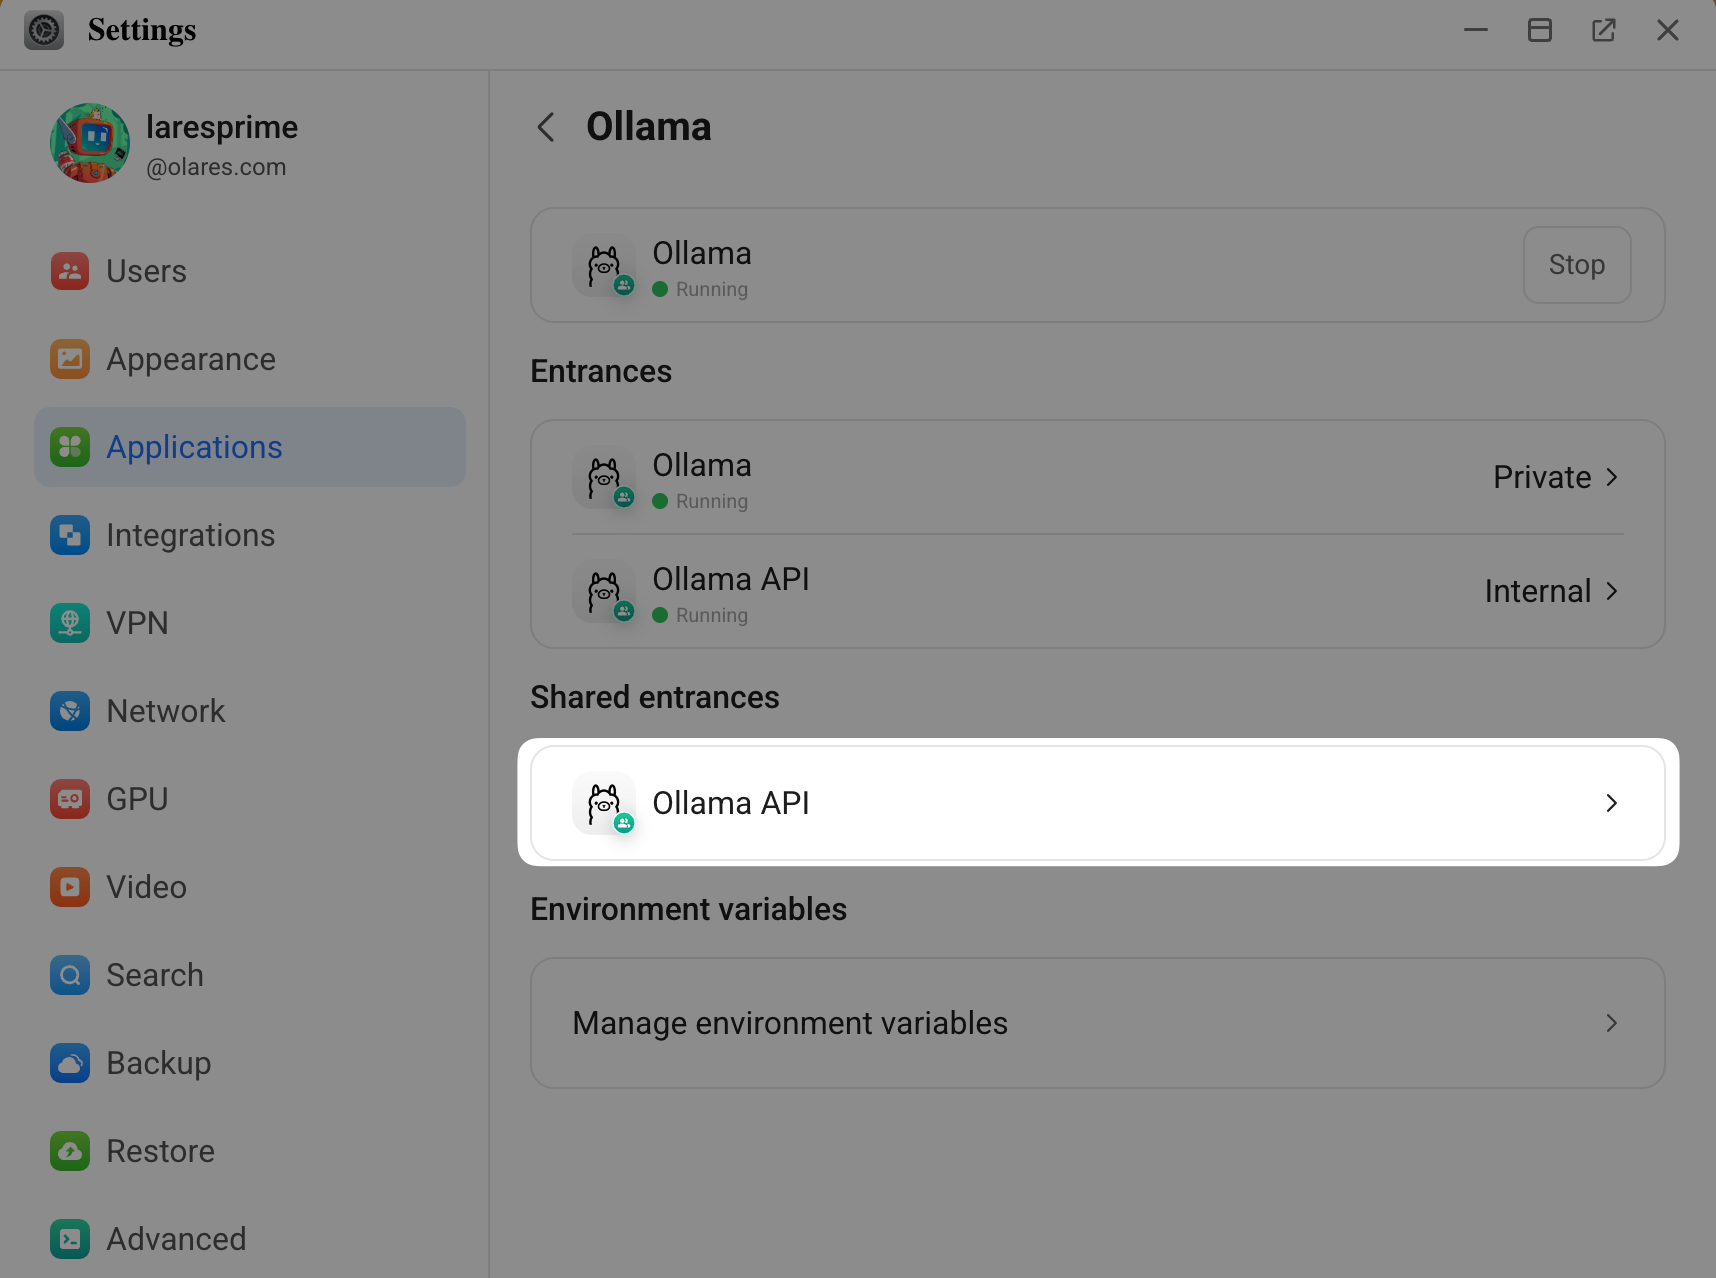Open the GPU settings icon
Screen dimensions: 1716x1278
69,799
